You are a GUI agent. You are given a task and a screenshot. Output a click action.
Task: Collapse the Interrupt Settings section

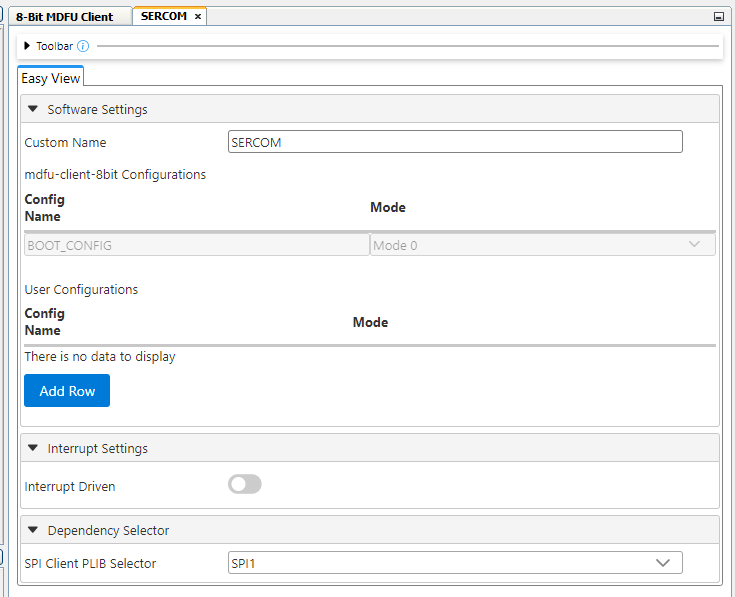pos(33,448)
